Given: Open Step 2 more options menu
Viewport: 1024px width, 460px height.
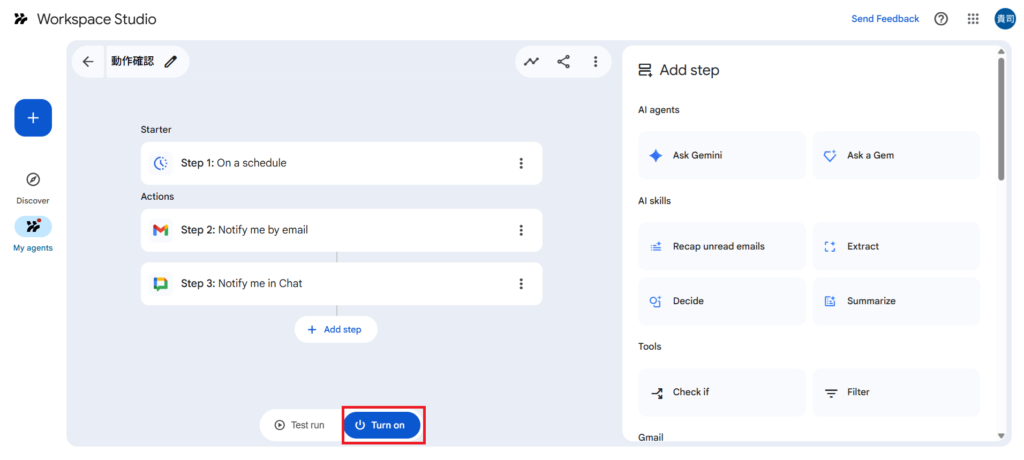Looking at the screenshot, I should 521,230.
